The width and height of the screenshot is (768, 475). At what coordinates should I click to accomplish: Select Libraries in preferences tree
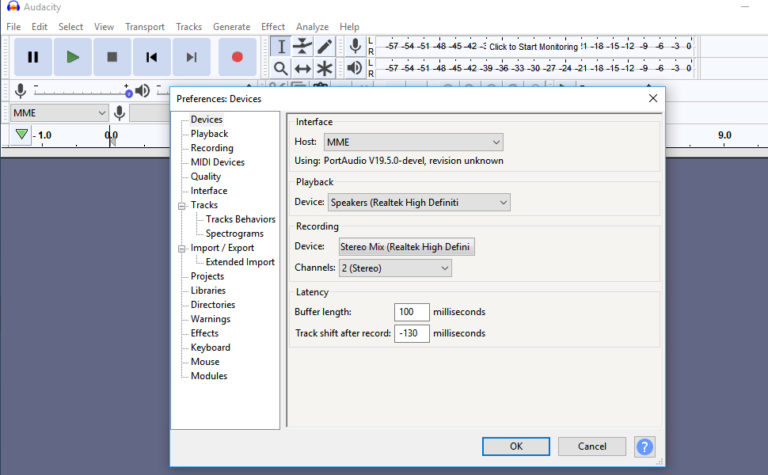coord(208,290)
